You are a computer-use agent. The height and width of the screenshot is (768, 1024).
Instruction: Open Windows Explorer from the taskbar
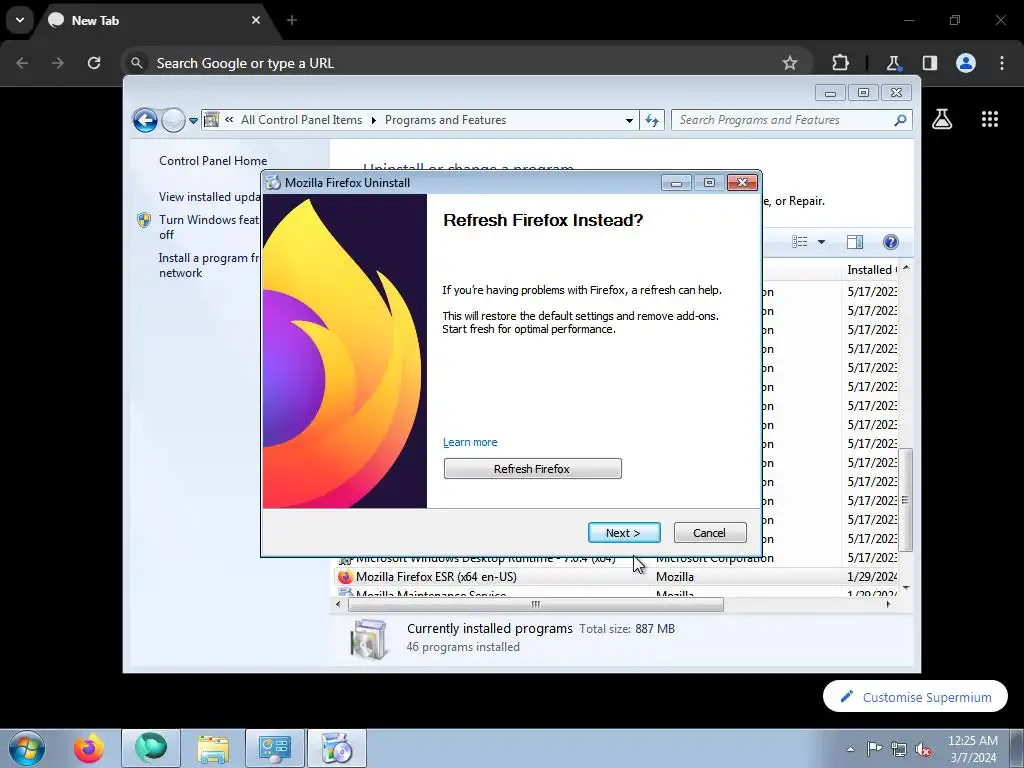(x=213, y=748)
